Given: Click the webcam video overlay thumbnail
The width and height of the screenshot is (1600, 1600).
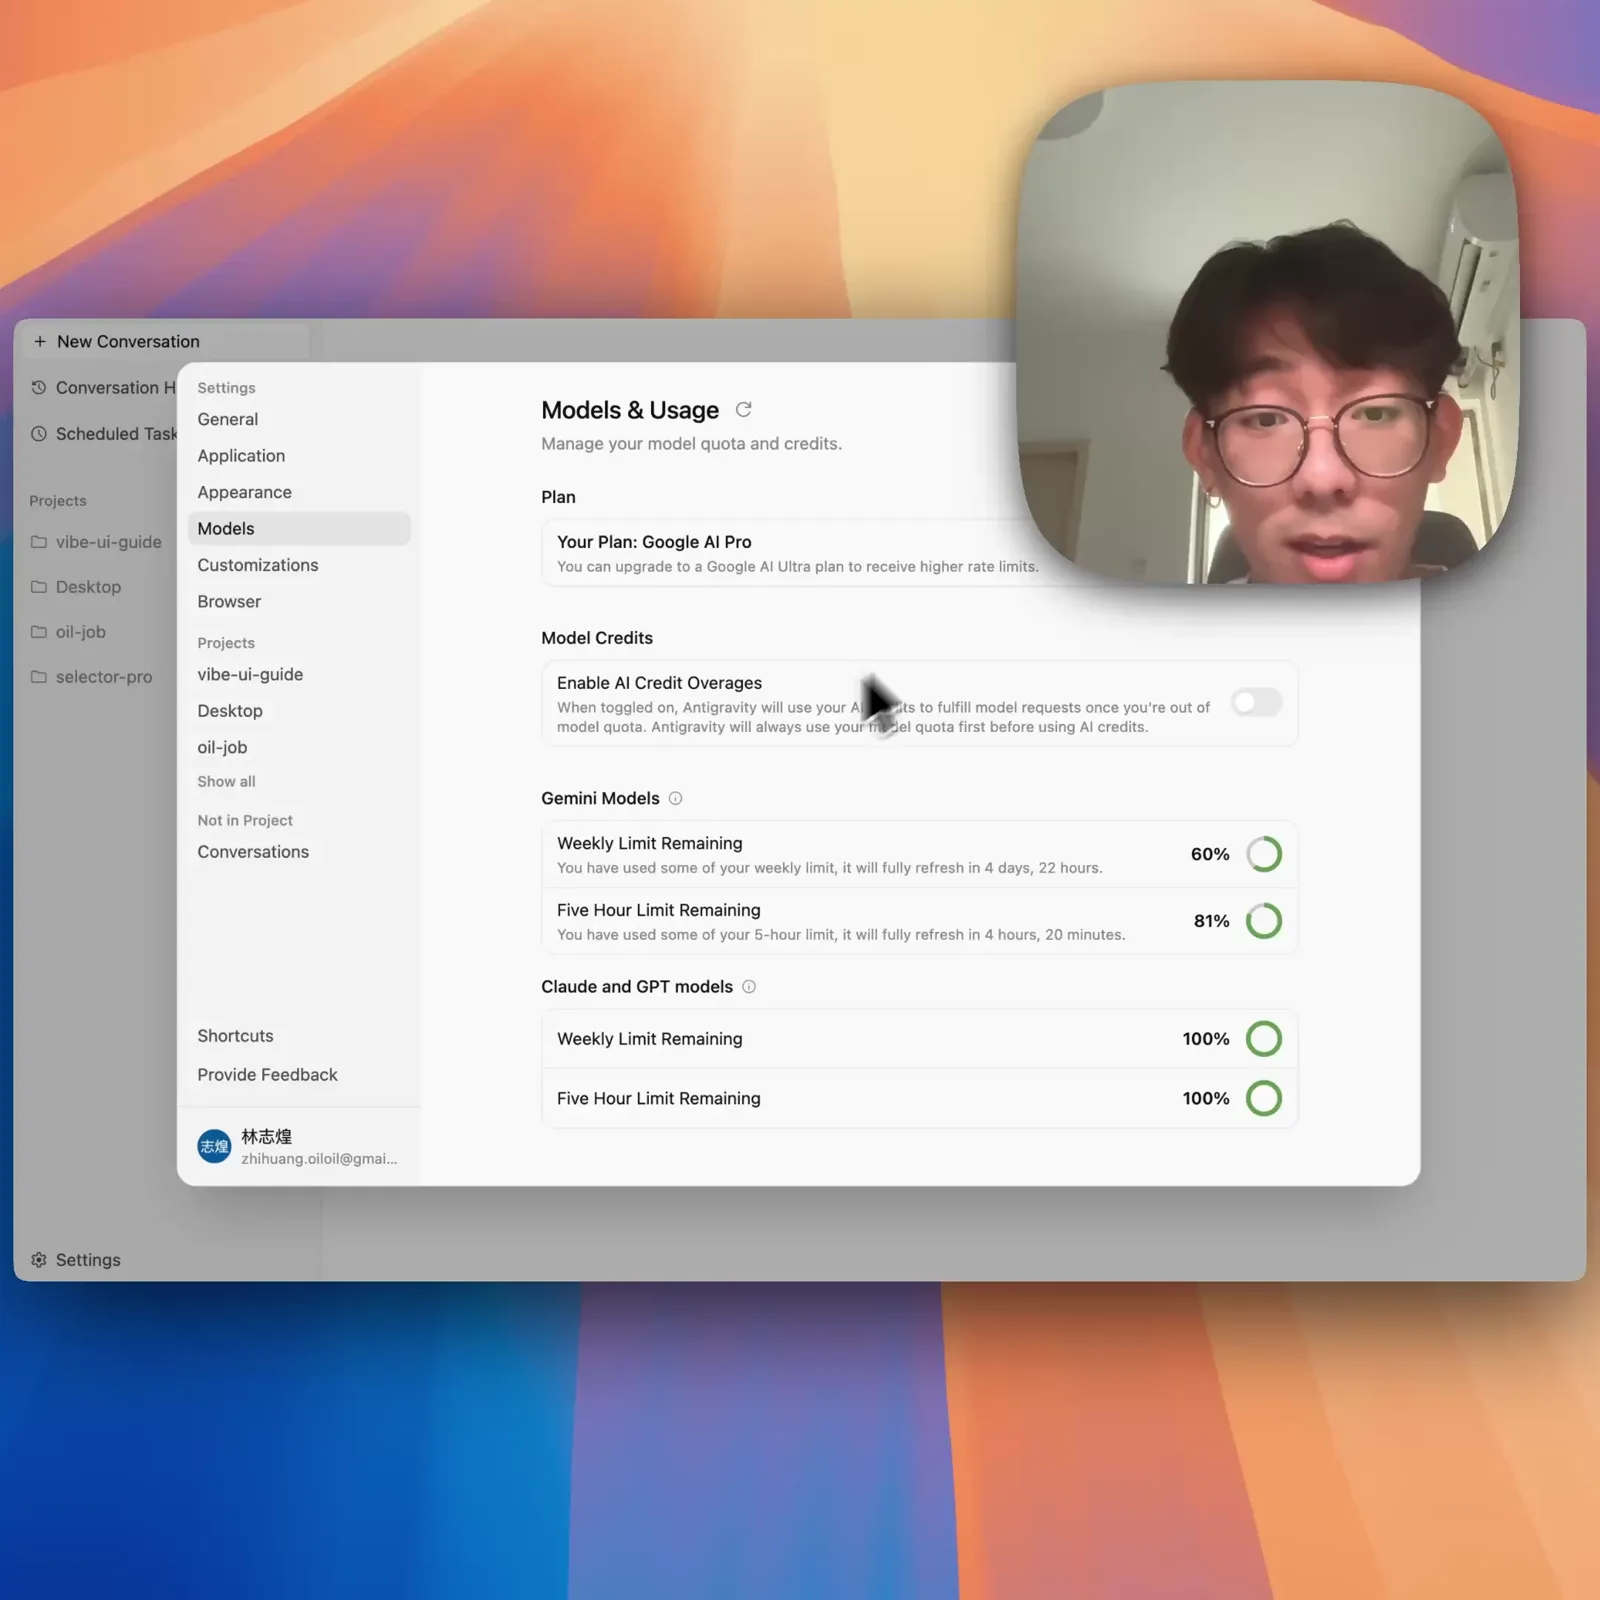Looking at the screenshot, I should 1268,333.
